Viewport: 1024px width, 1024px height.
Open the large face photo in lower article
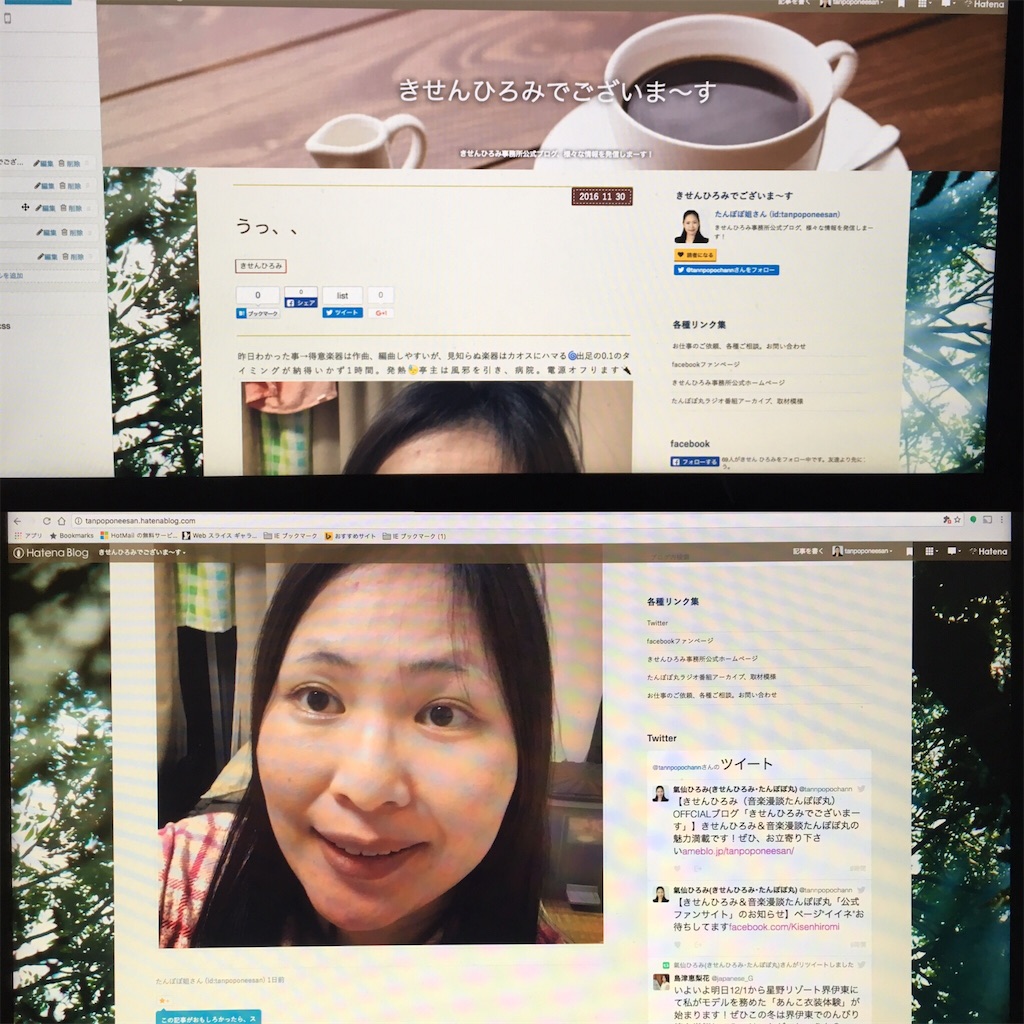click(381, 754)
